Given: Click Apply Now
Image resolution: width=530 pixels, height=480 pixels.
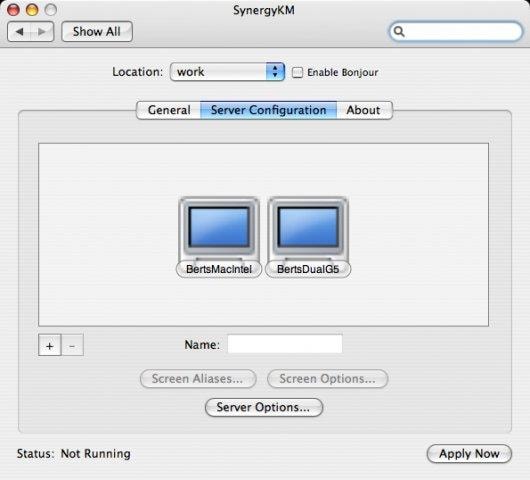Looking at the screenshot, I should [x=469, y=454].
